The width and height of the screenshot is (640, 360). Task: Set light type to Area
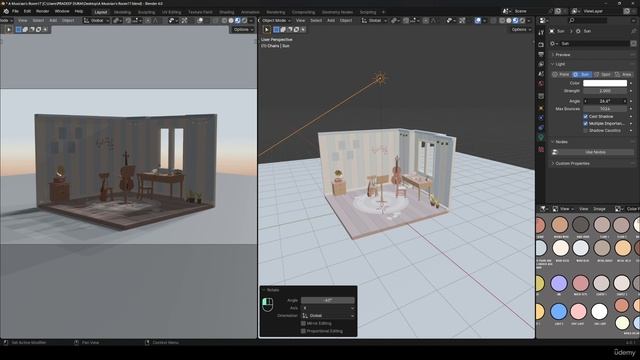click(x=623, y=75)
